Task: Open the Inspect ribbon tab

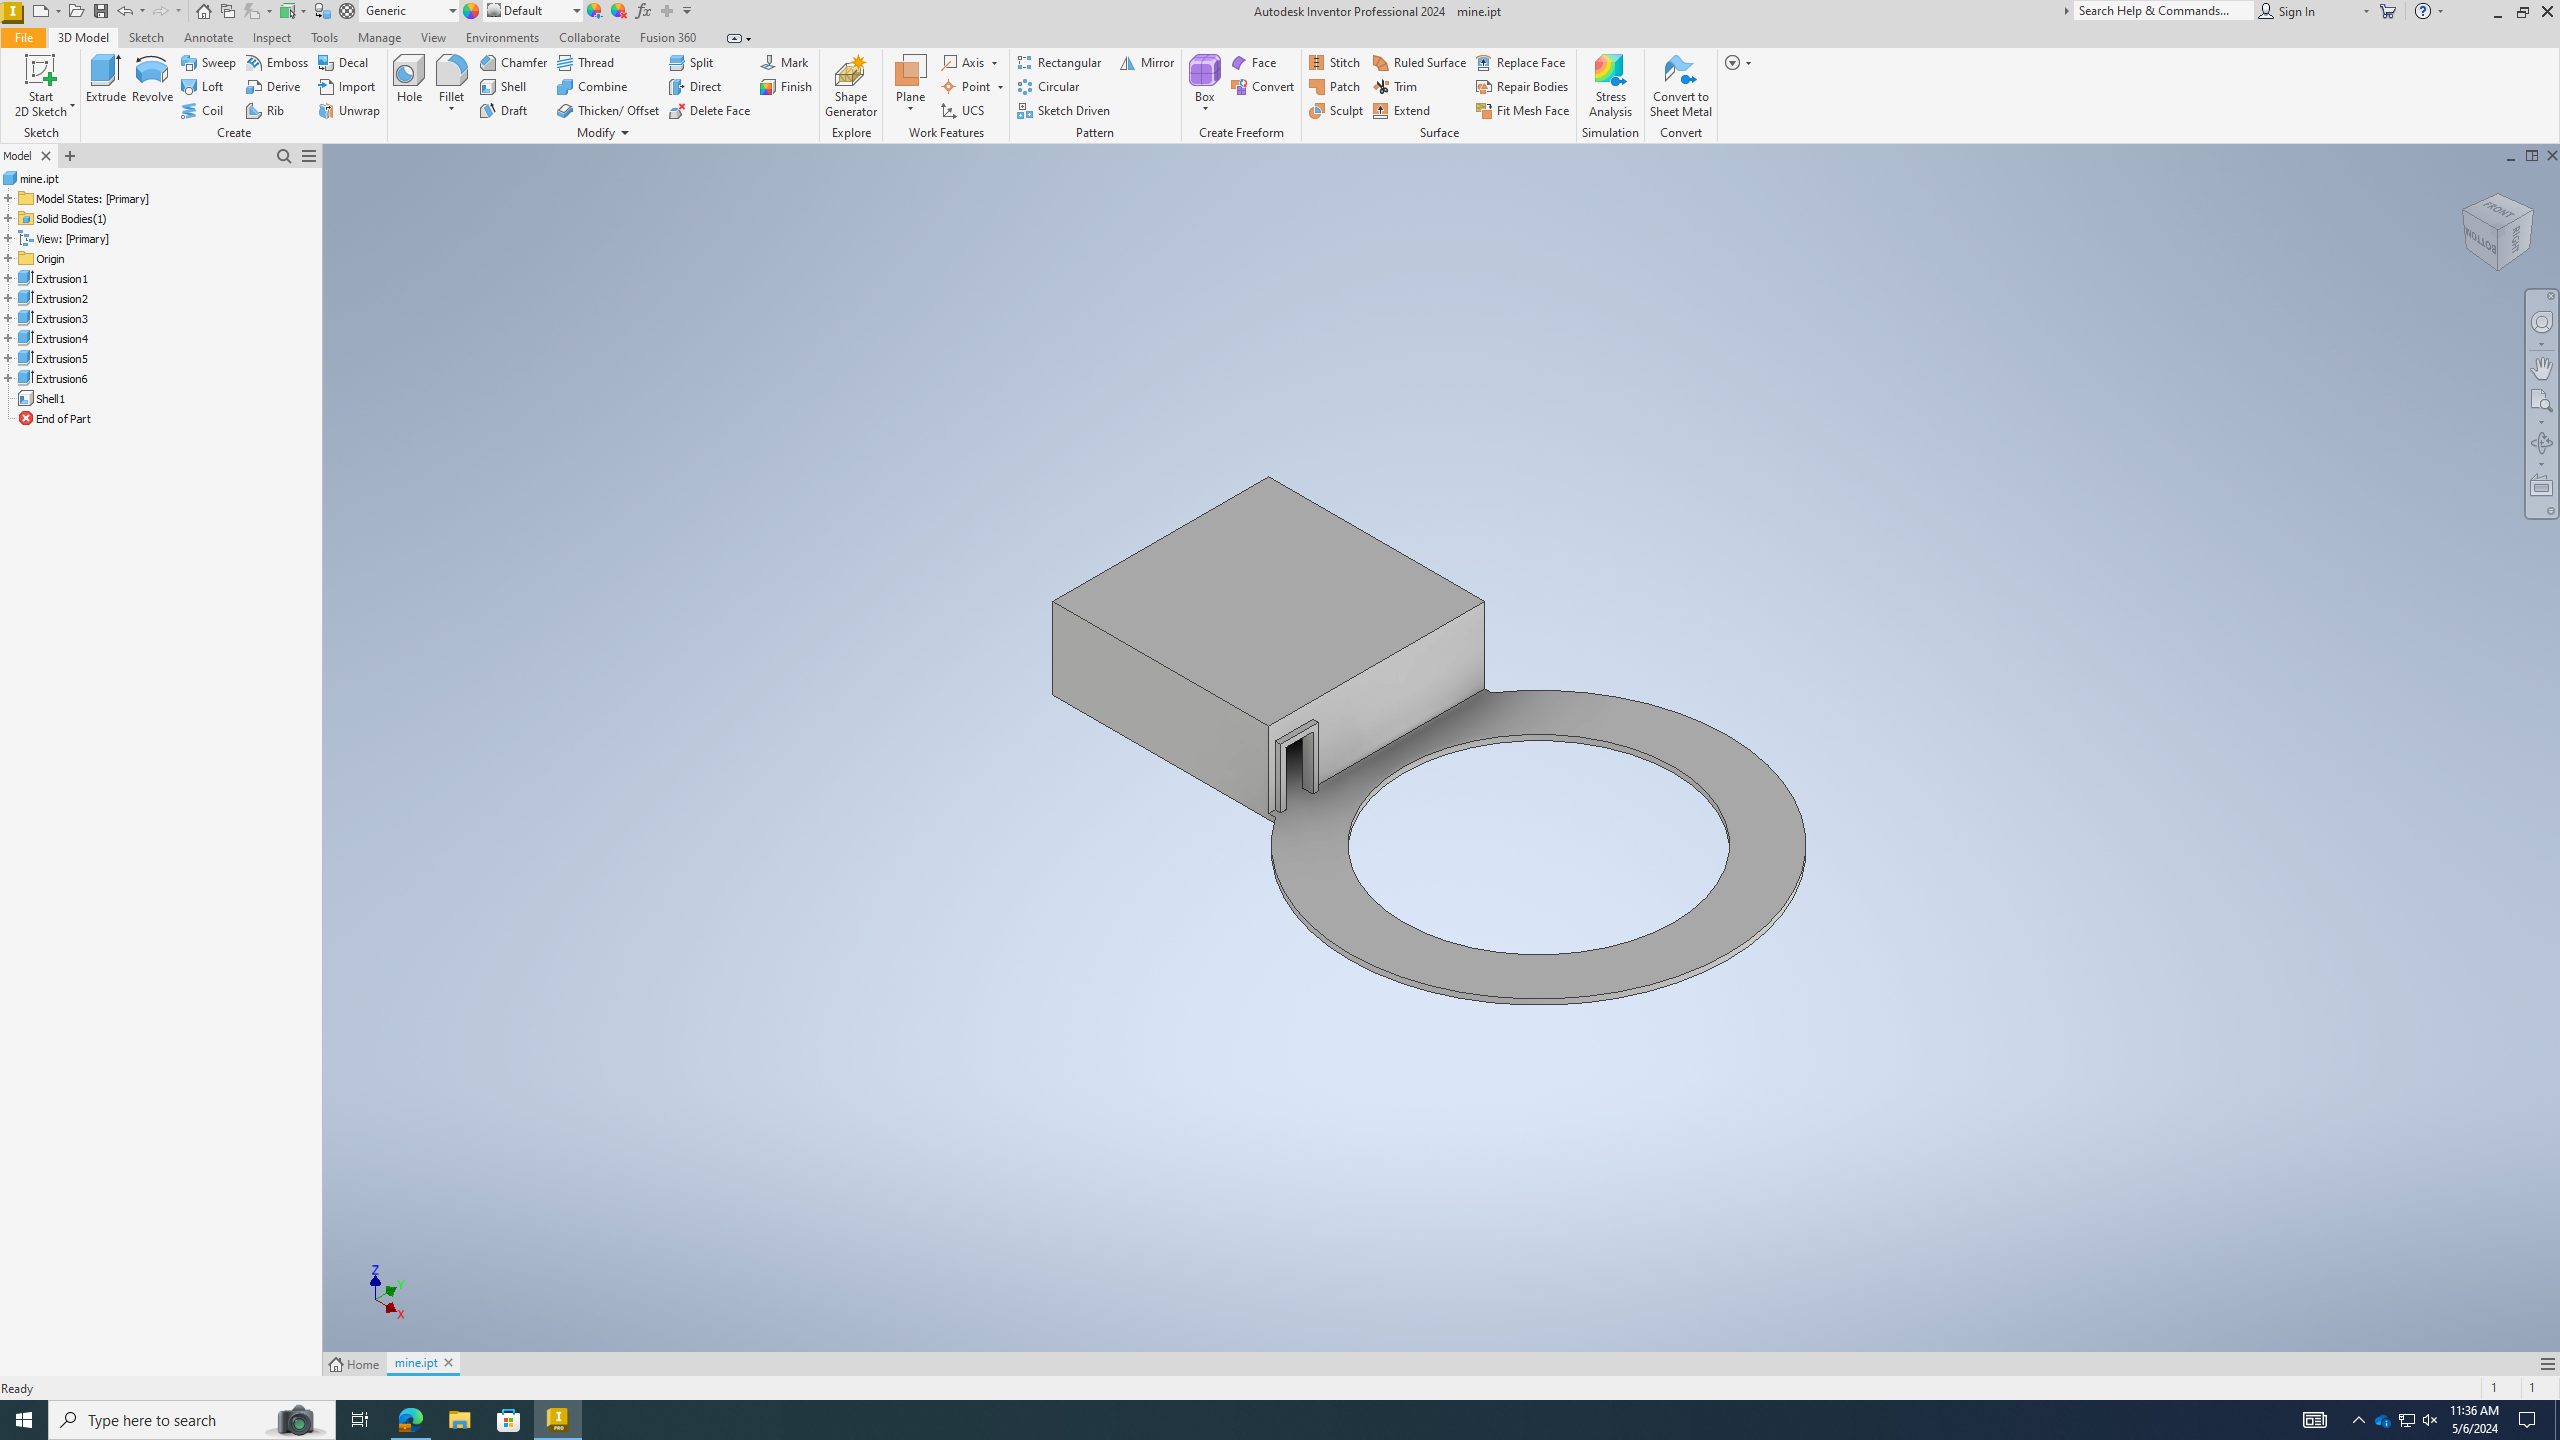Action: pos(271,37)
